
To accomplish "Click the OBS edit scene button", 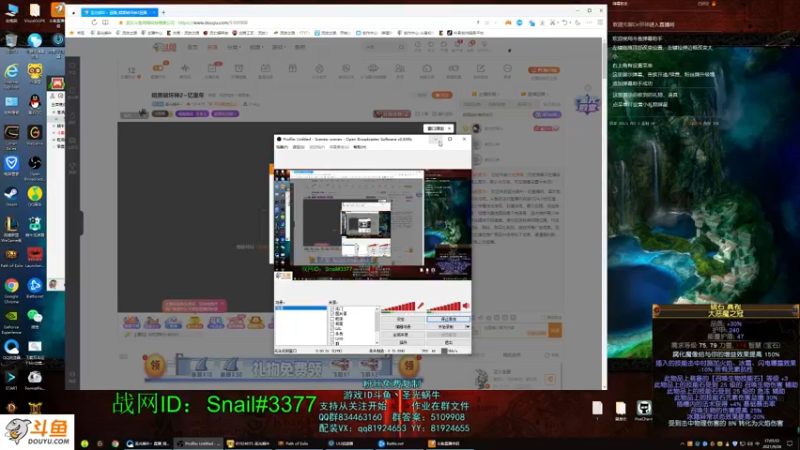I will (x=401, y=327).
